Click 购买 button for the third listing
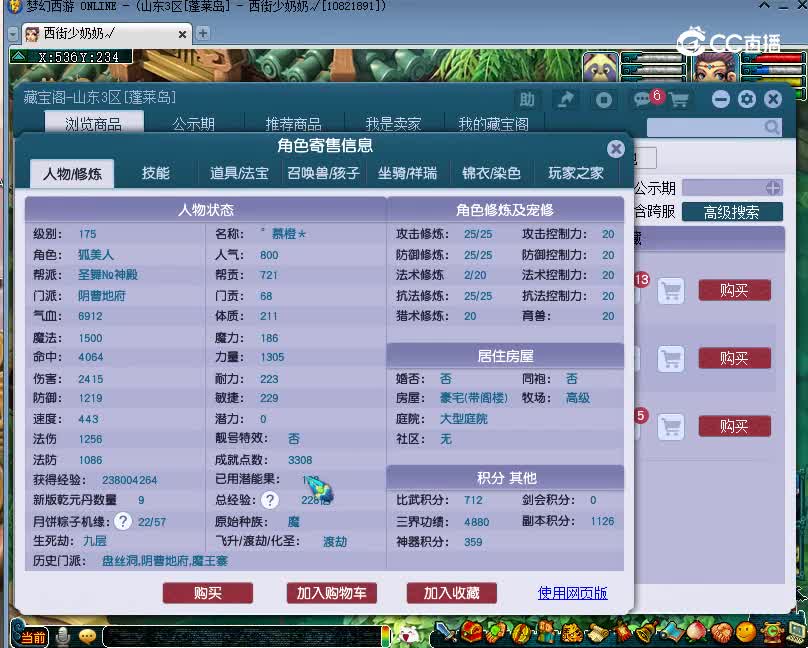This screenshot has height=648, width=808. click(x=734, y=426)
